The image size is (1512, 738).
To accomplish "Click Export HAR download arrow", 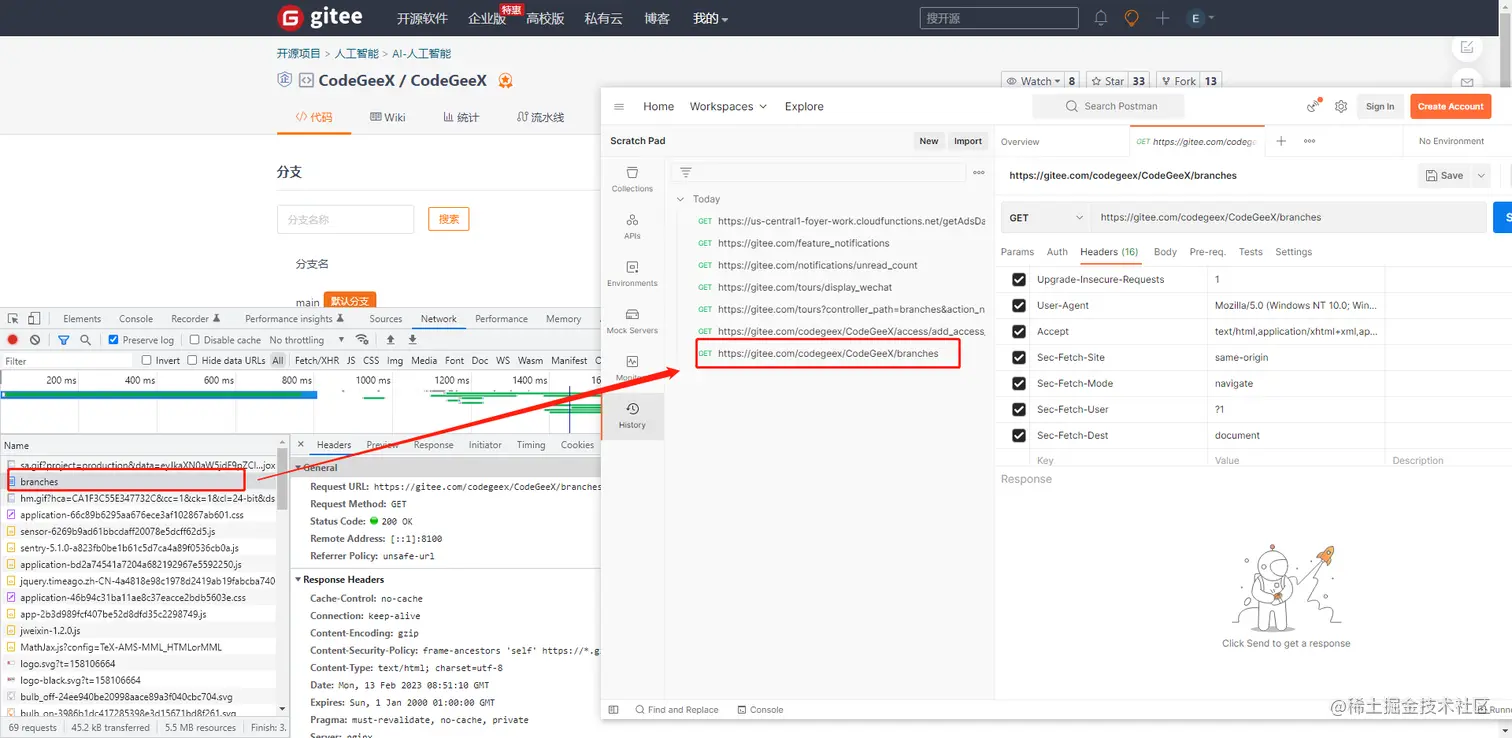I will click(x=412, y=340).
